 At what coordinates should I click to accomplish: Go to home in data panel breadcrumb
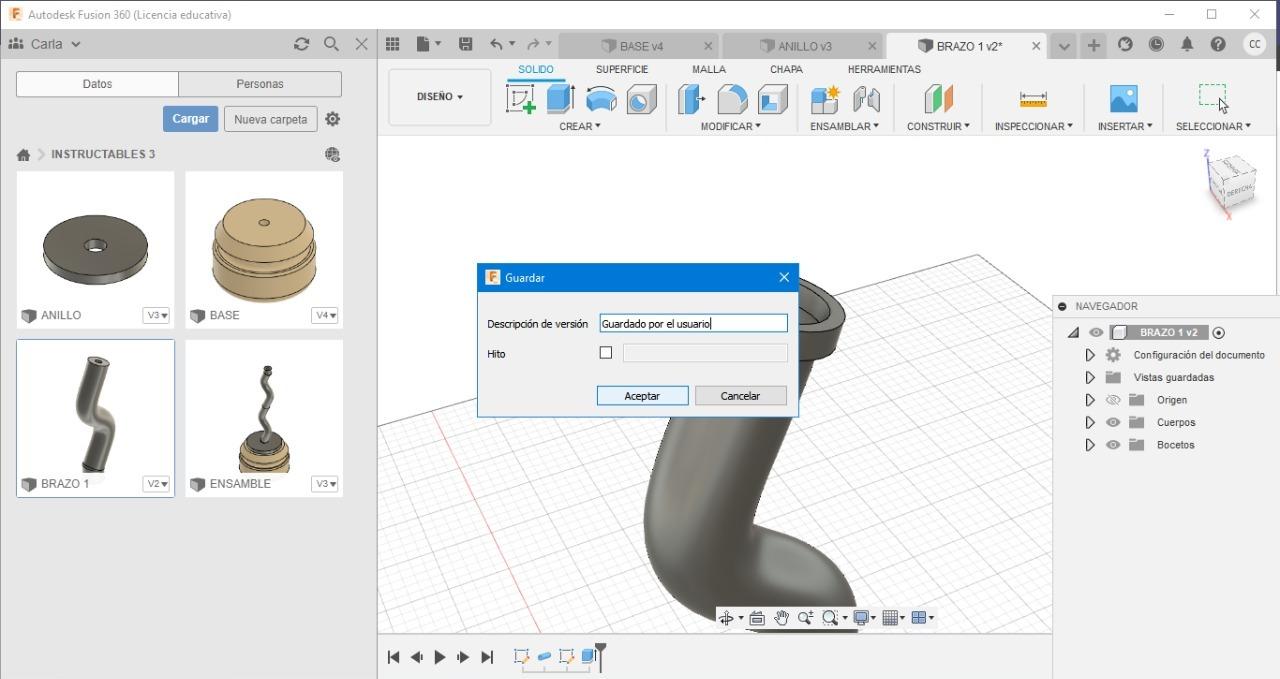click(23, 155)
